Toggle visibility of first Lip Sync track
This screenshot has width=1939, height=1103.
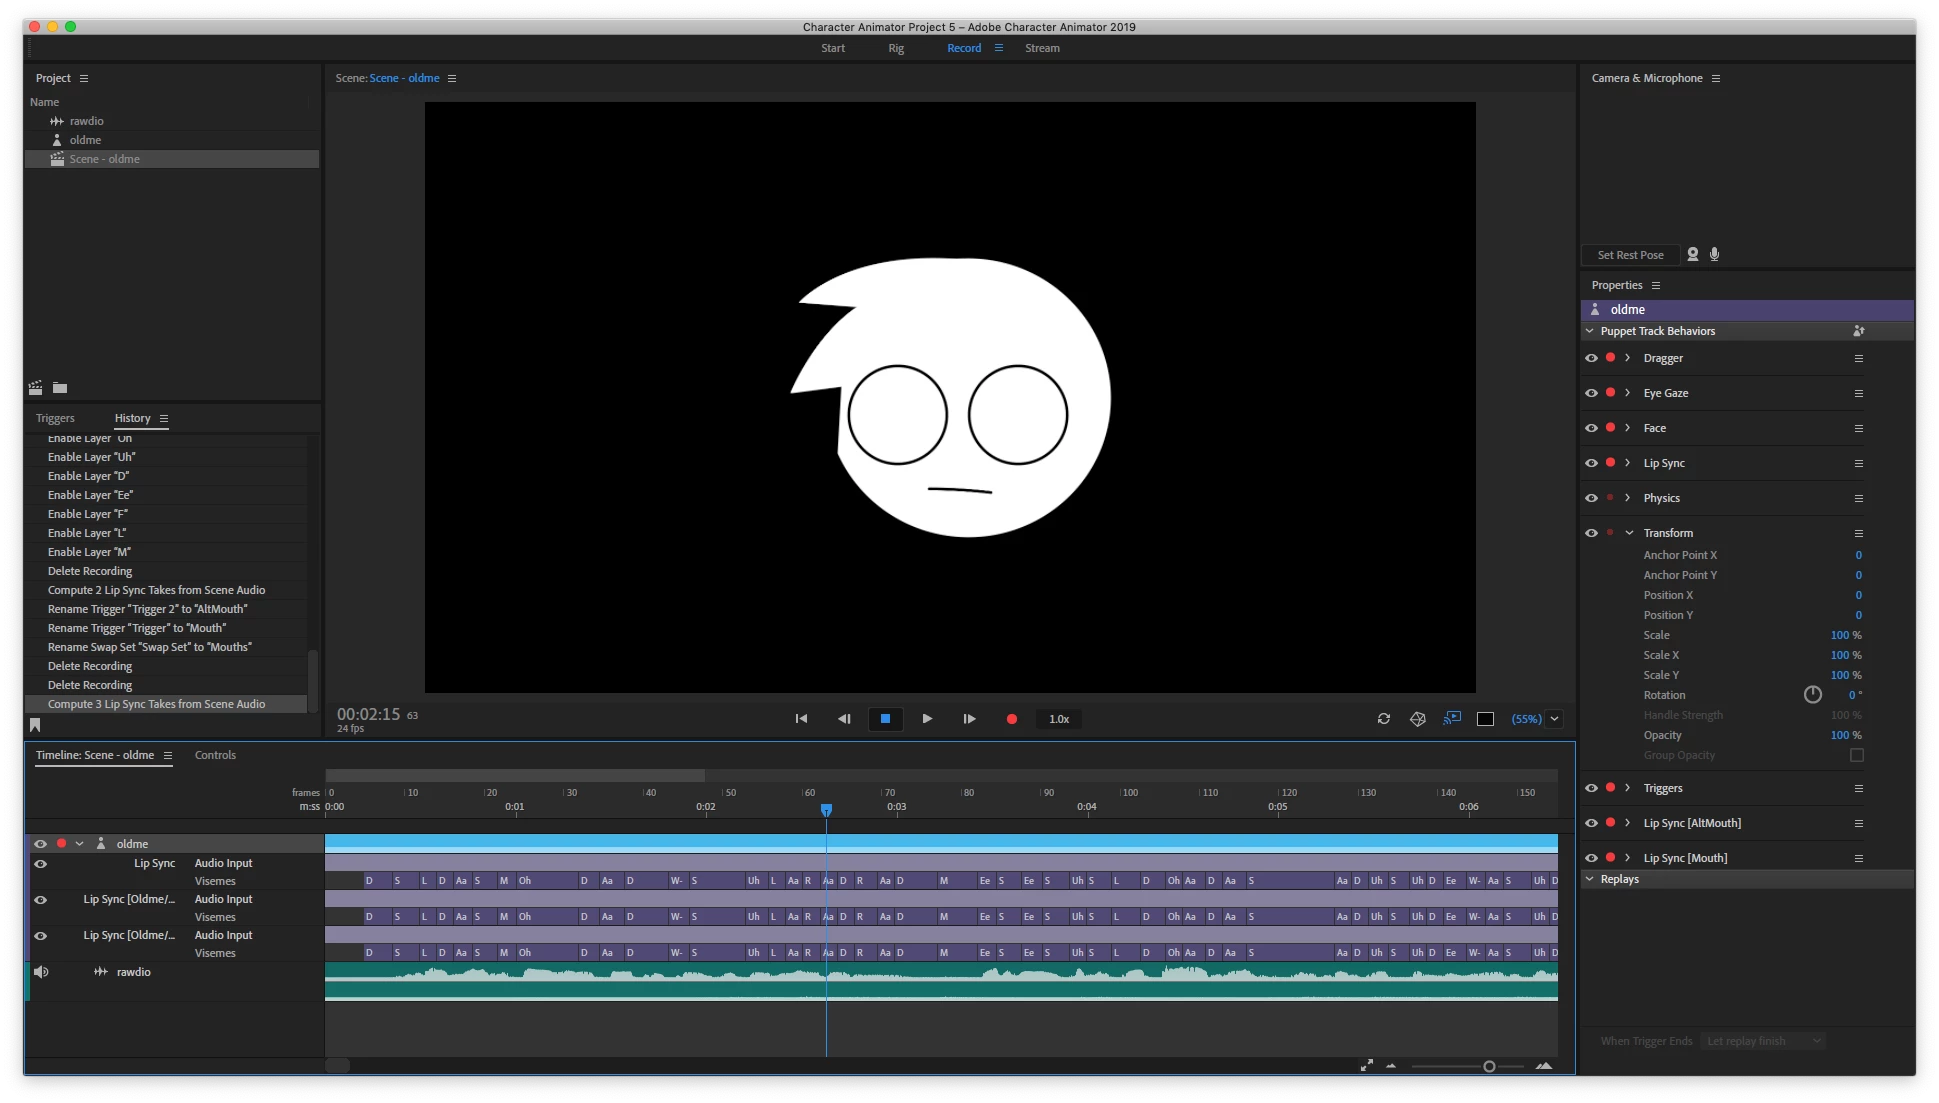[41, 864]
